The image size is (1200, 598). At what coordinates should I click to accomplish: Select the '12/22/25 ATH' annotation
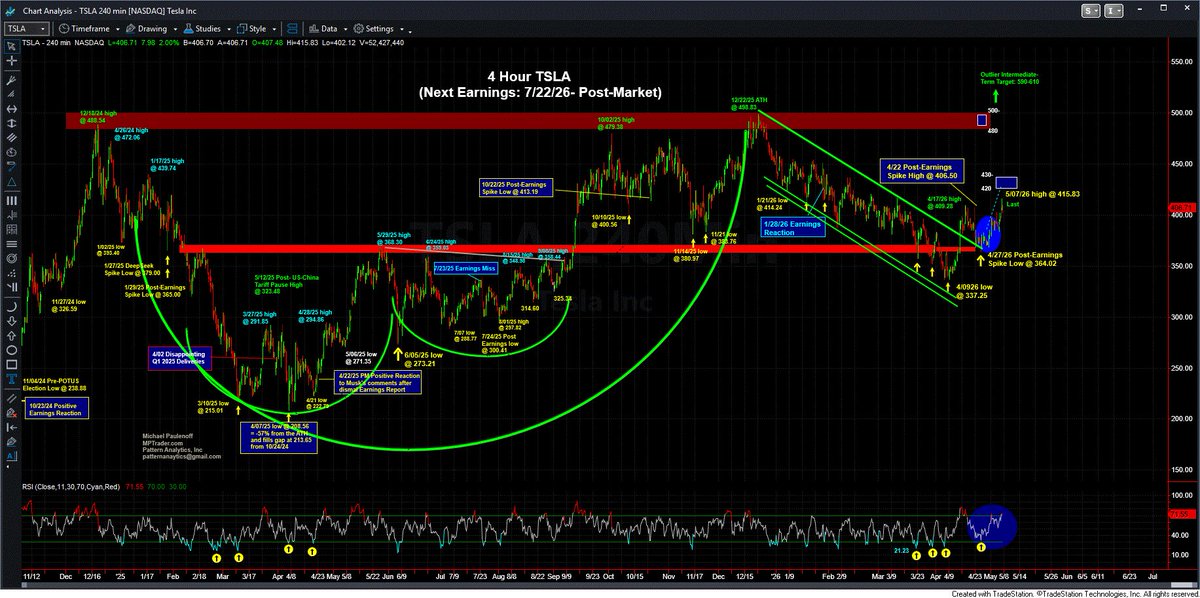(751, 102)
